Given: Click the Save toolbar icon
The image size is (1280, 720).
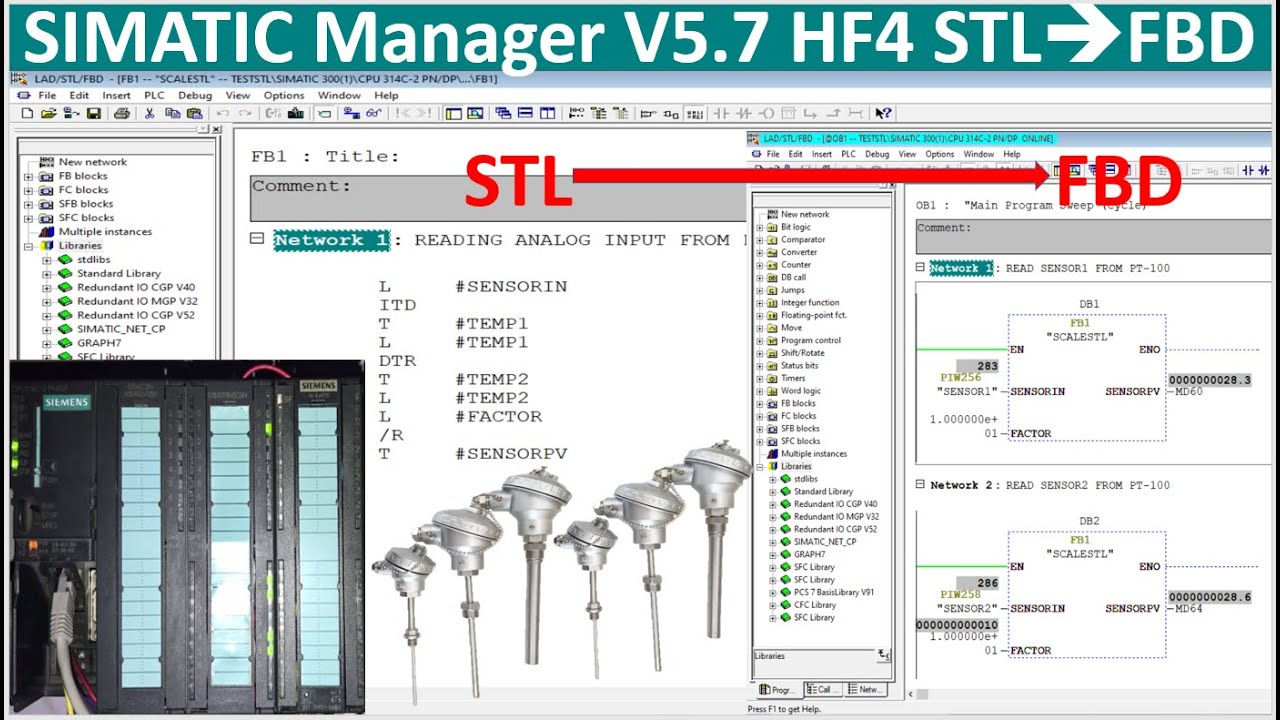Looking at the screenshot, I should tap(94, 113).
